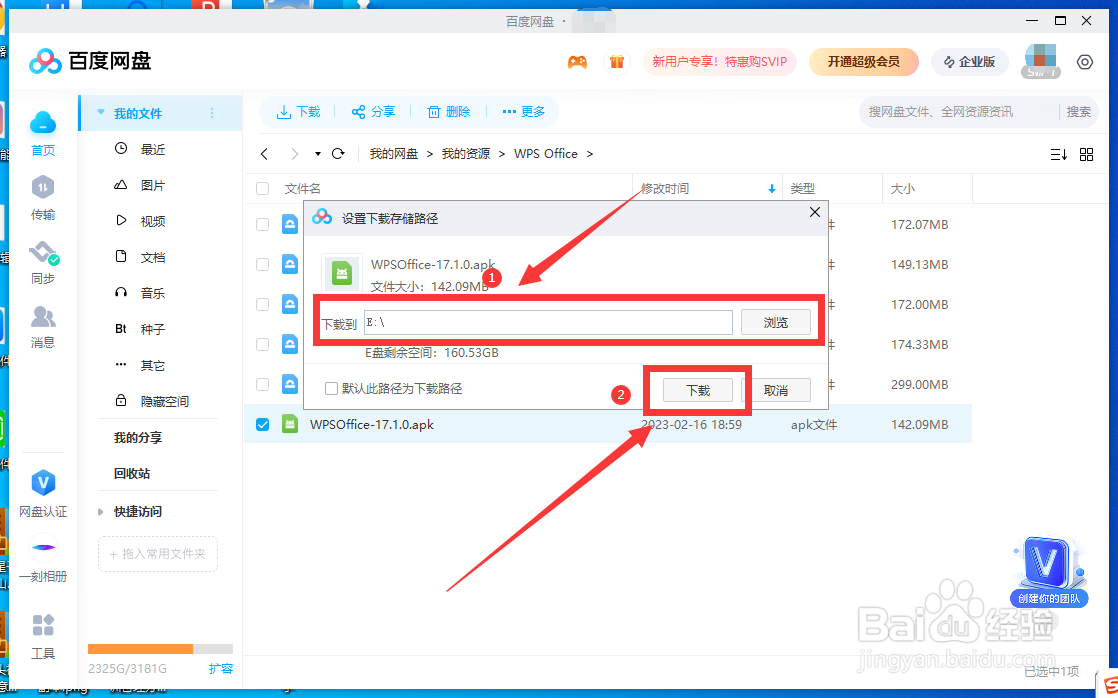Check the 172.00MB file row checkbox
The width and height of the screenshot is (1118, 698).
tap(262, 304)
